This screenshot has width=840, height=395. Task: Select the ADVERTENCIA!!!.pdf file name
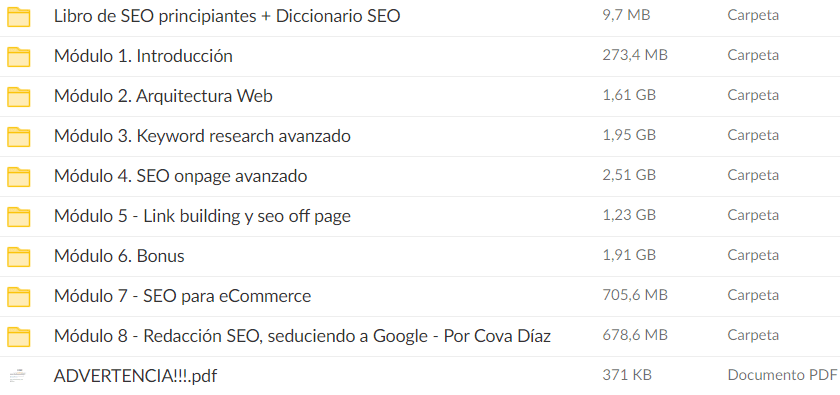pos(135,376)
